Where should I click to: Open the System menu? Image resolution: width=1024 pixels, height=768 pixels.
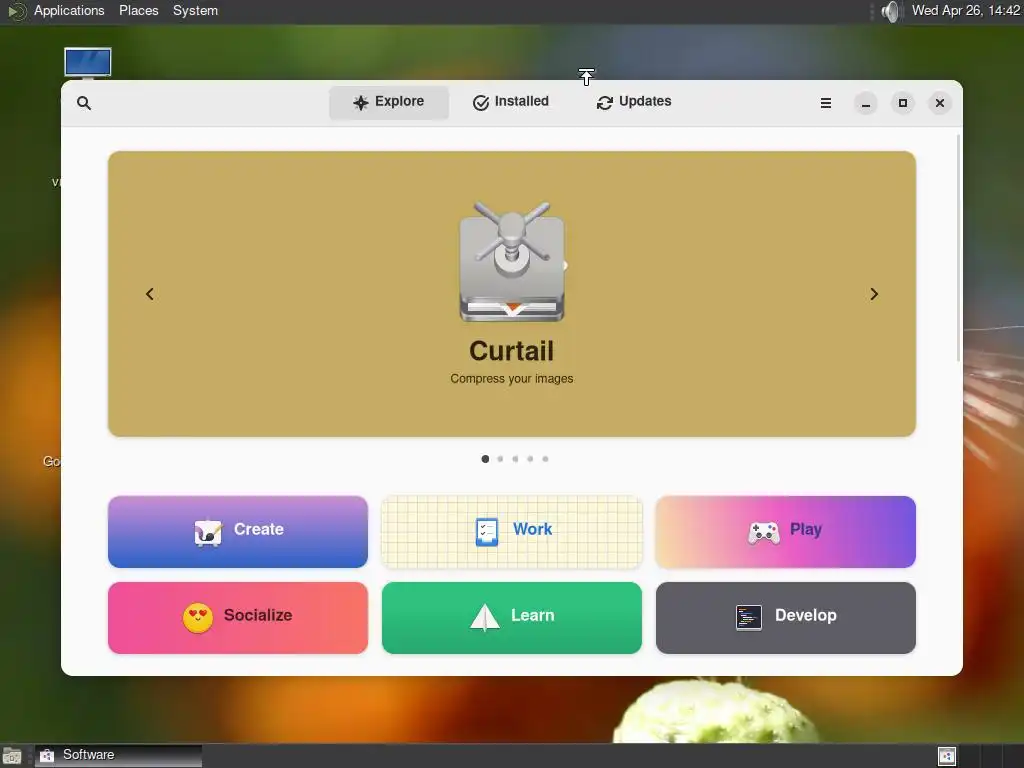coord(195,10)
